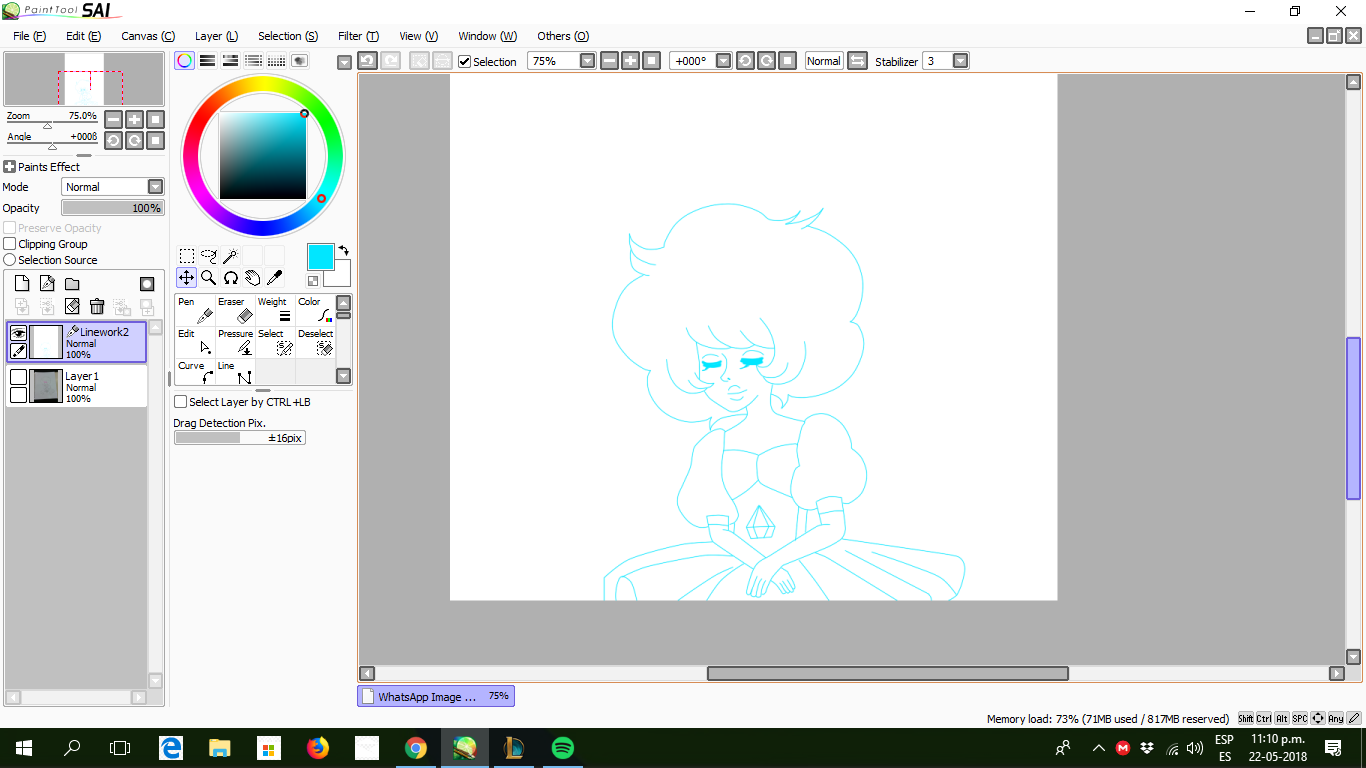Viewport: 1366px width, 768px height.
Task: Create a new linework layer
Action: point(47,284)
